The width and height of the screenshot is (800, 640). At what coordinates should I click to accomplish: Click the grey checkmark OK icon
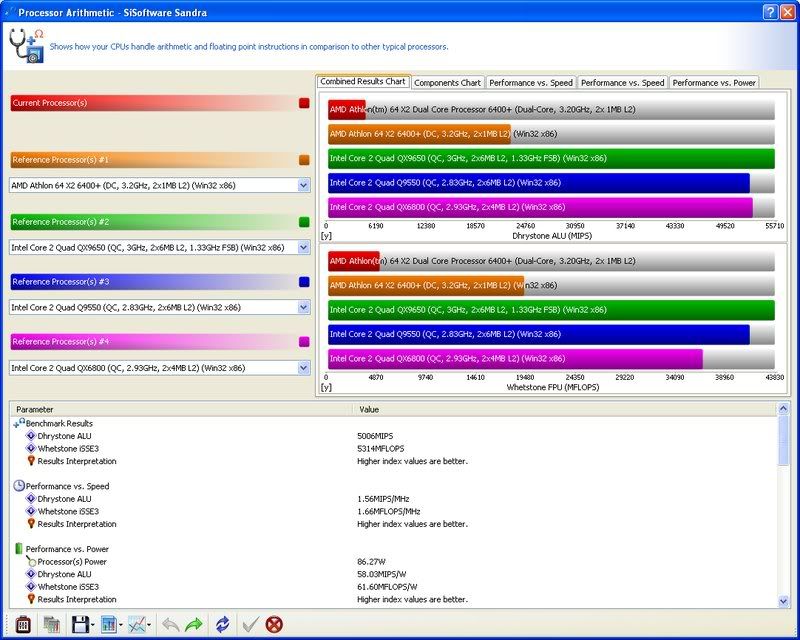[x=250, y=625]
